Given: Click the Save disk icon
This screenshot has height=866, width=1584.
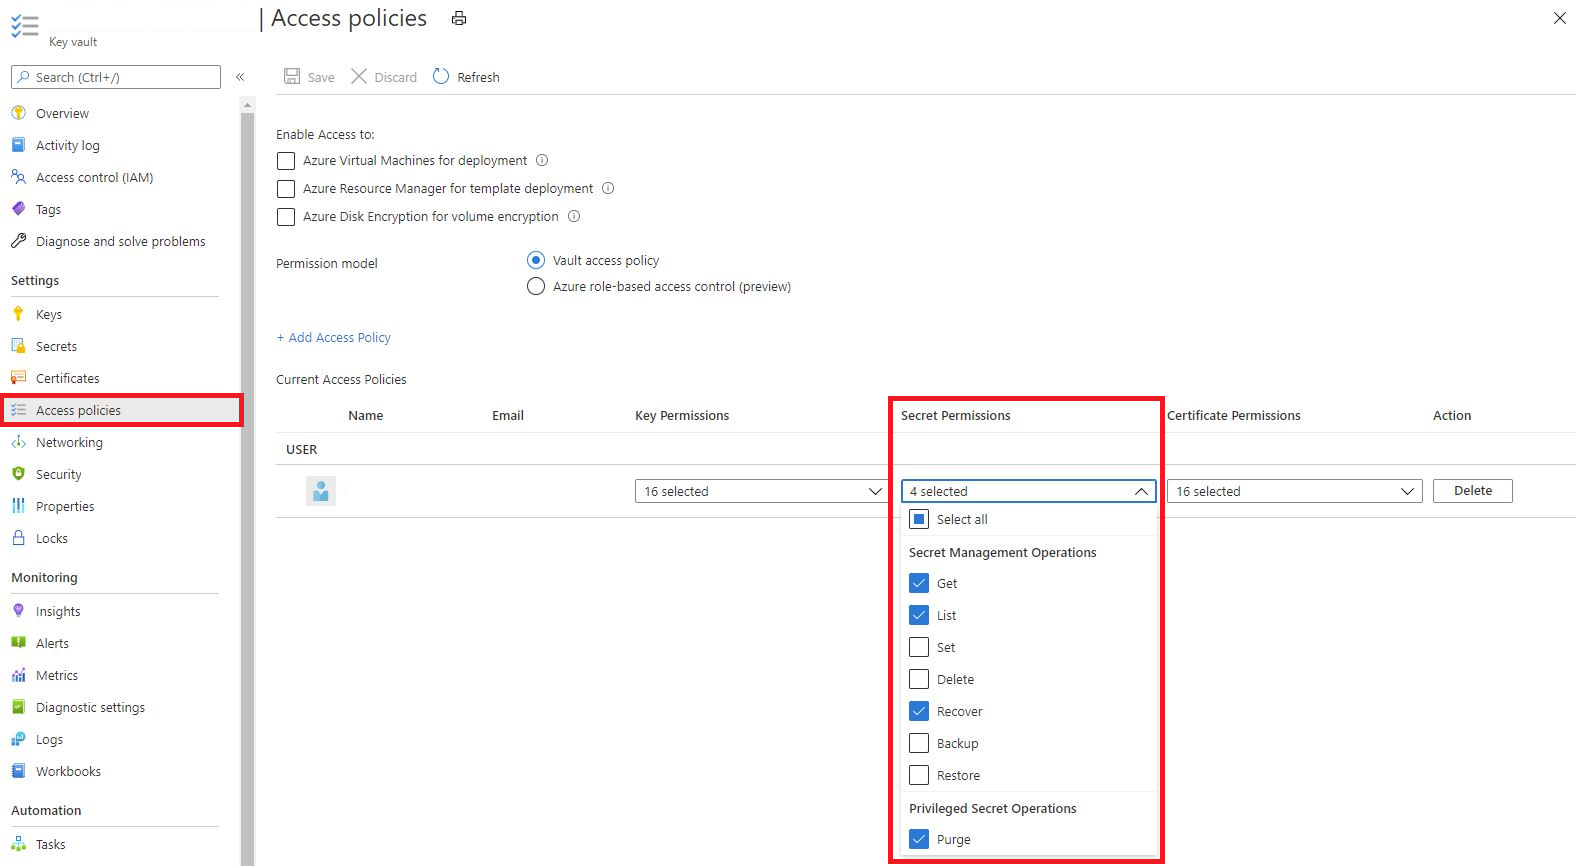Looking at the screenshot, I should pos(292,76).
